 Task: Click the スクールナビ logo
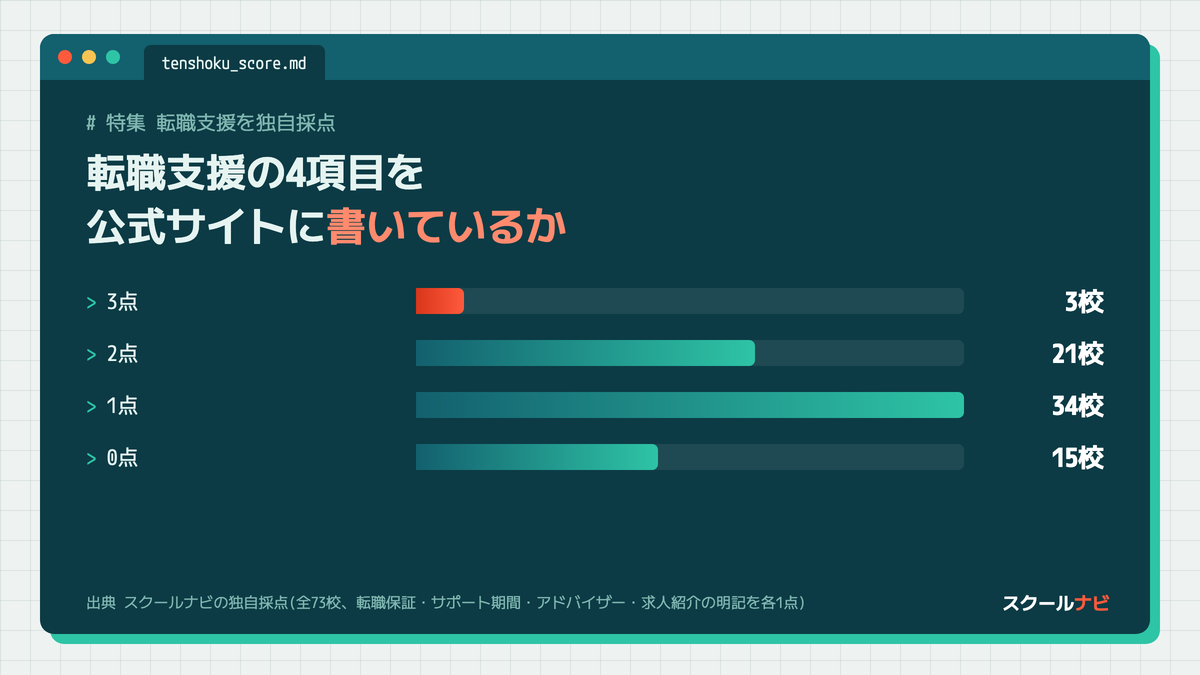click(1056, 603)
